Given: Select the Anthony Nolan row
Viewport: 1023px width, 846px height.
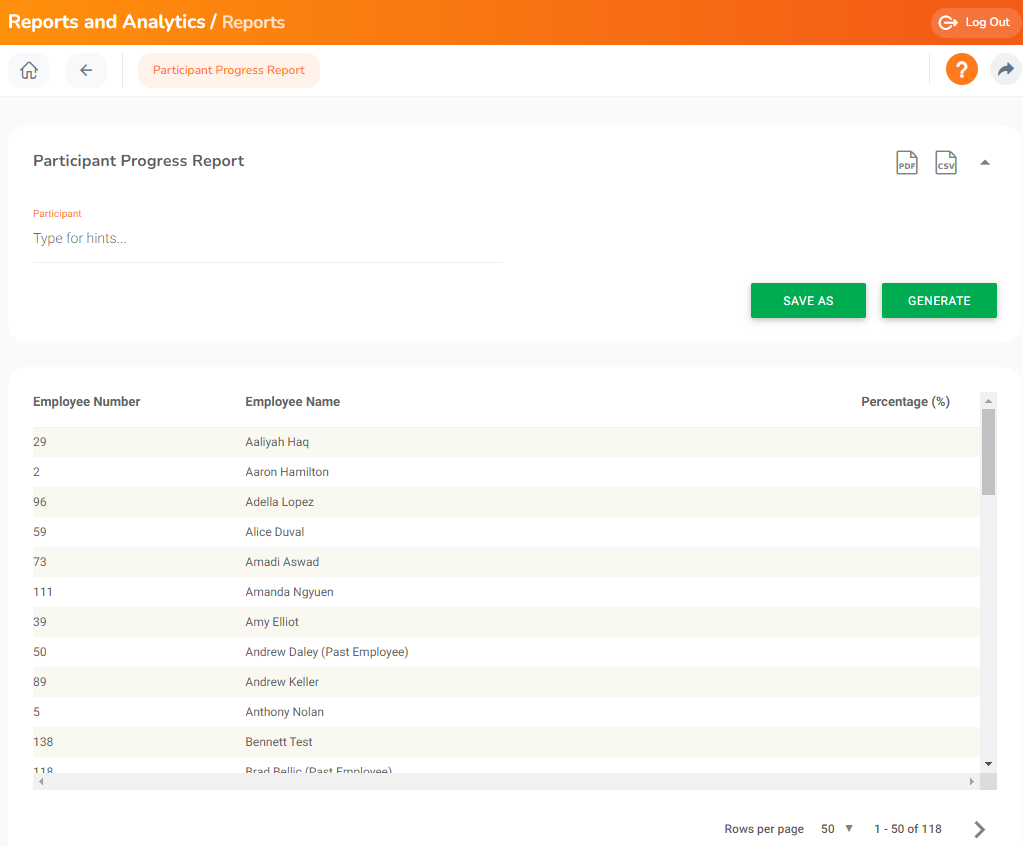Looking at the screenshot, I should point(506,712).
